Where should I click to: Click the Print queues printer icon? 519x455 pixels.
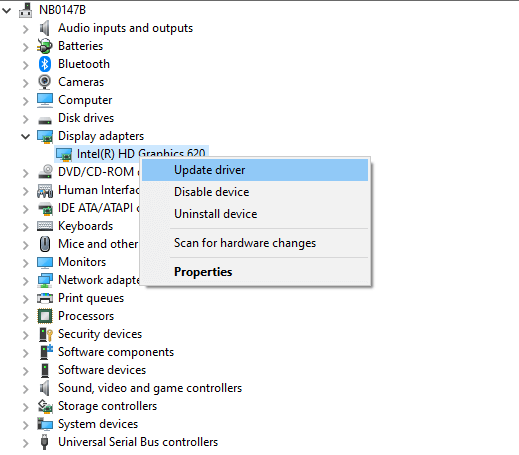[x=45, y=298]
